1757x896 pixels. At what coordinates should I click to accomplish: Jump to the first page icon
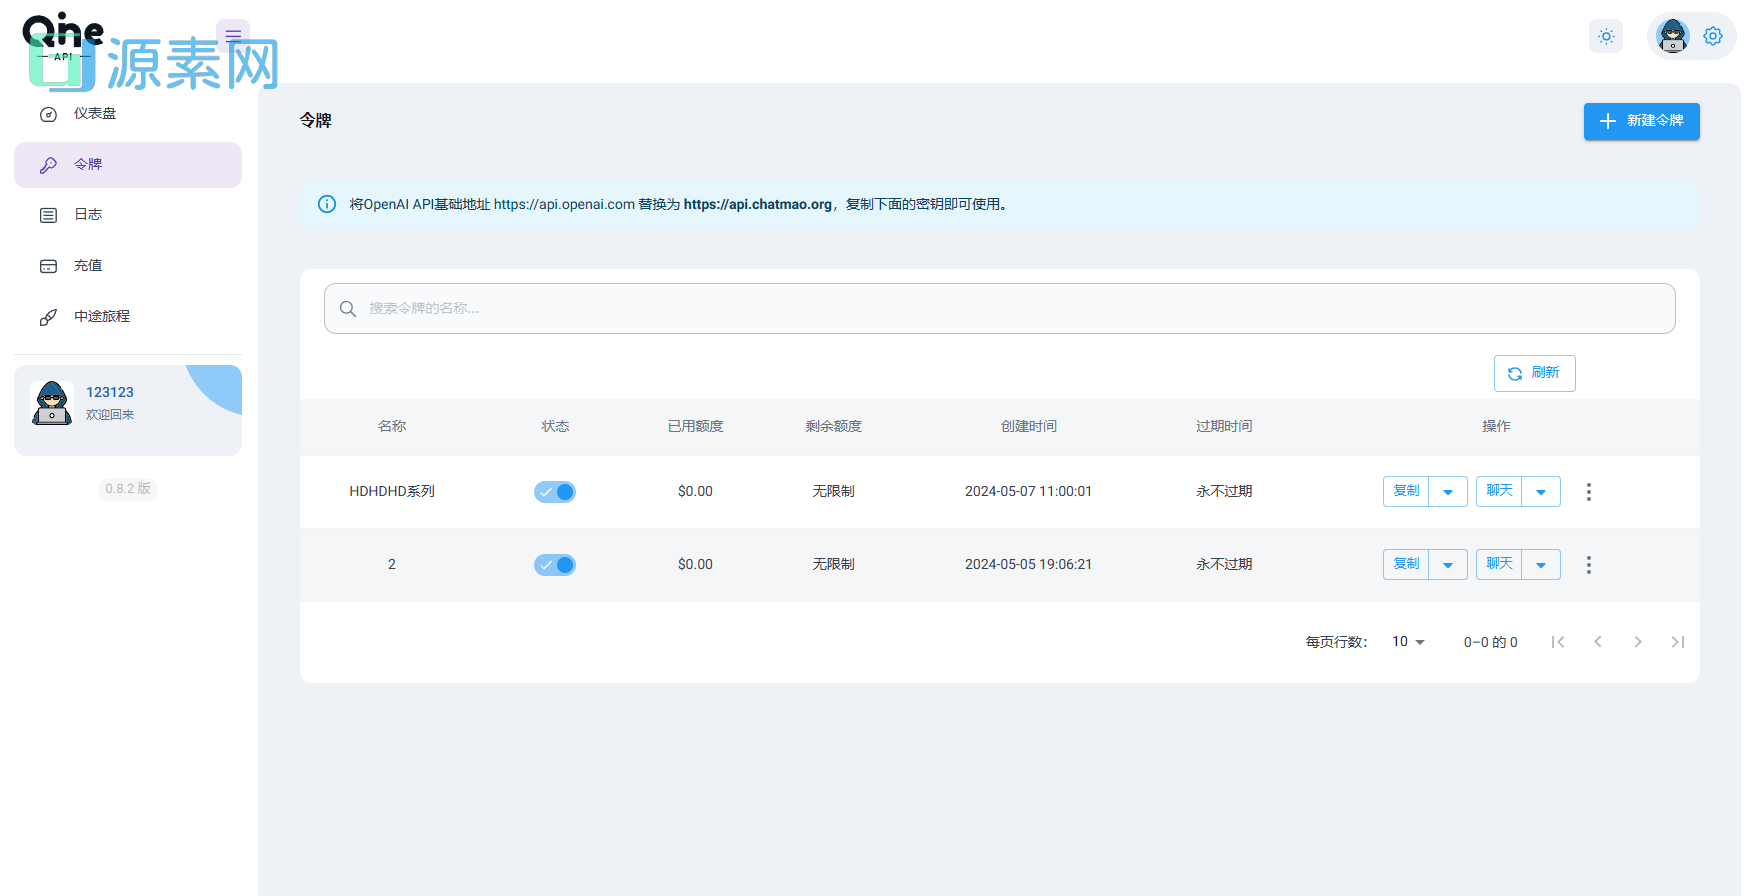[x=1558, y=642]
